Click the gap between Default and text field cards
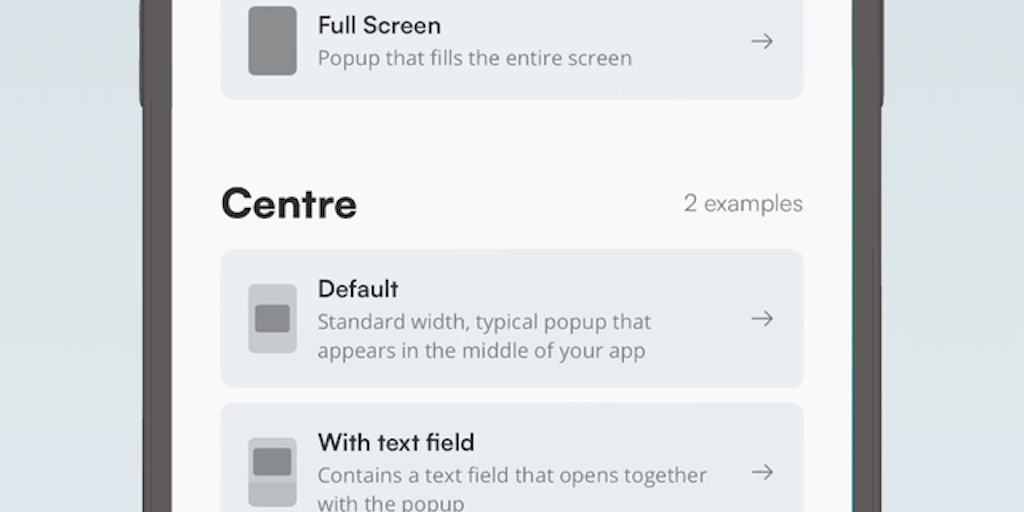1024x512 pixels. (x=512, y=395)
